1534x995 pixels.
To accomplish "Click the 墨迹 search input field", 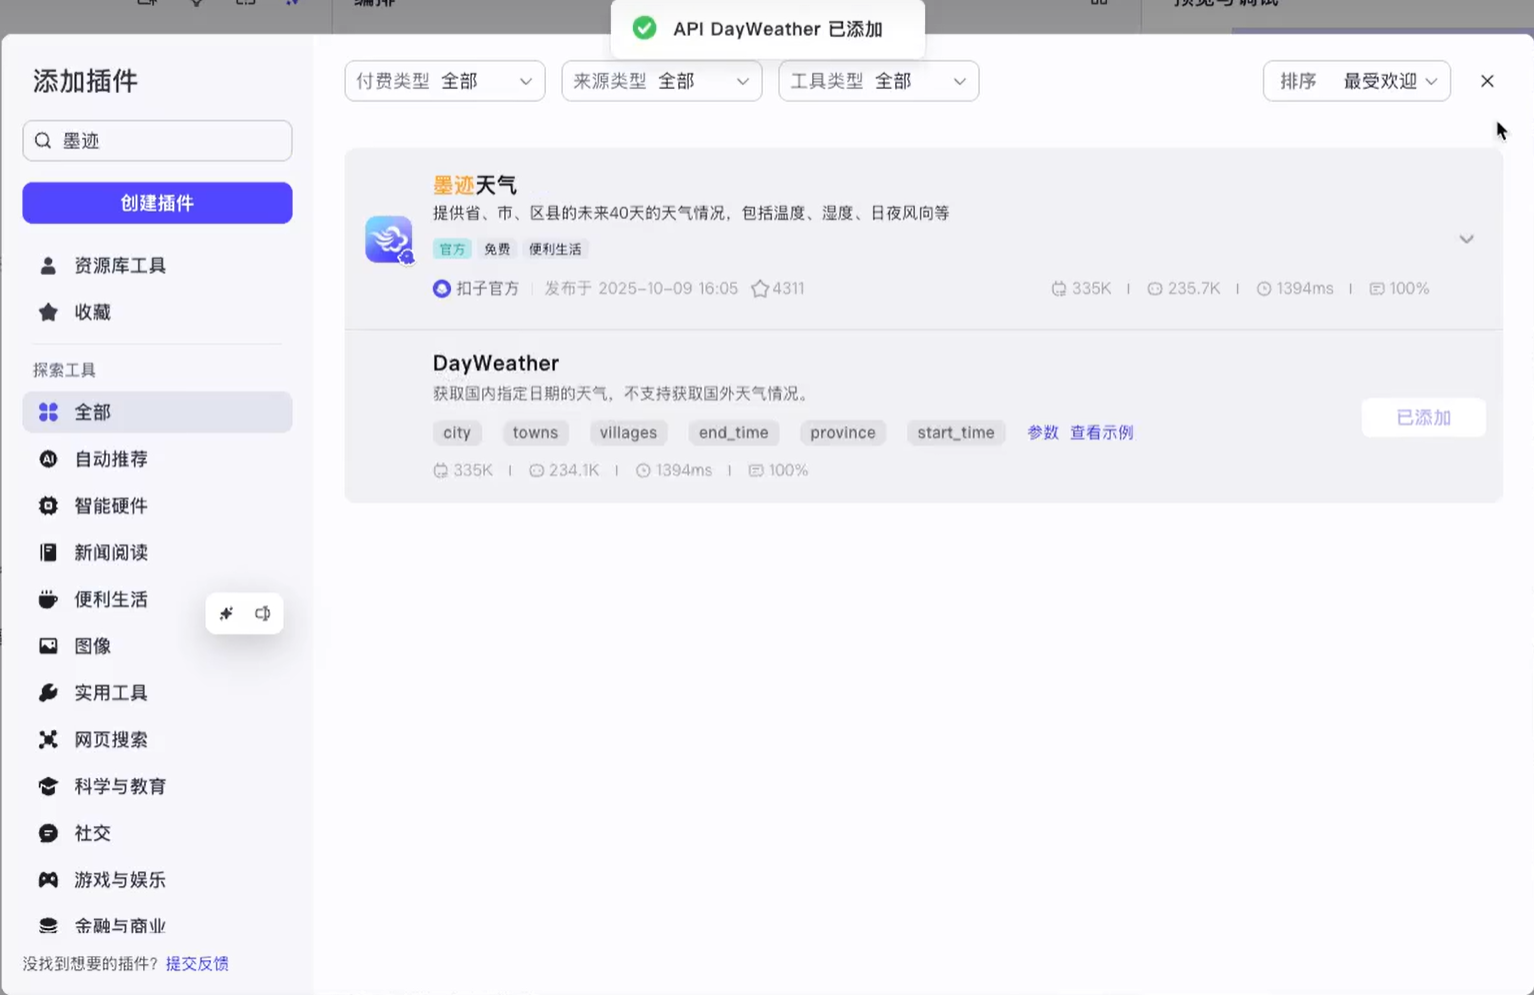I will pos(156,140).
